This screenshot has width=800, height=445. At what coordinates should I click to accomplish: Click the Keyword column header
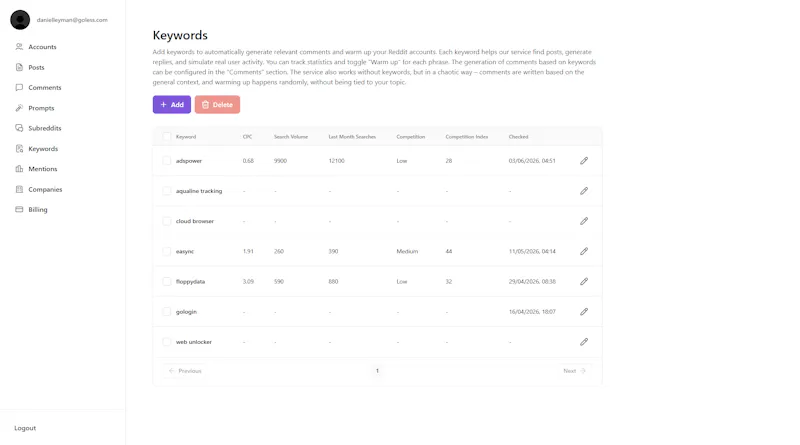pyautogui.click(x=186, y=137)
